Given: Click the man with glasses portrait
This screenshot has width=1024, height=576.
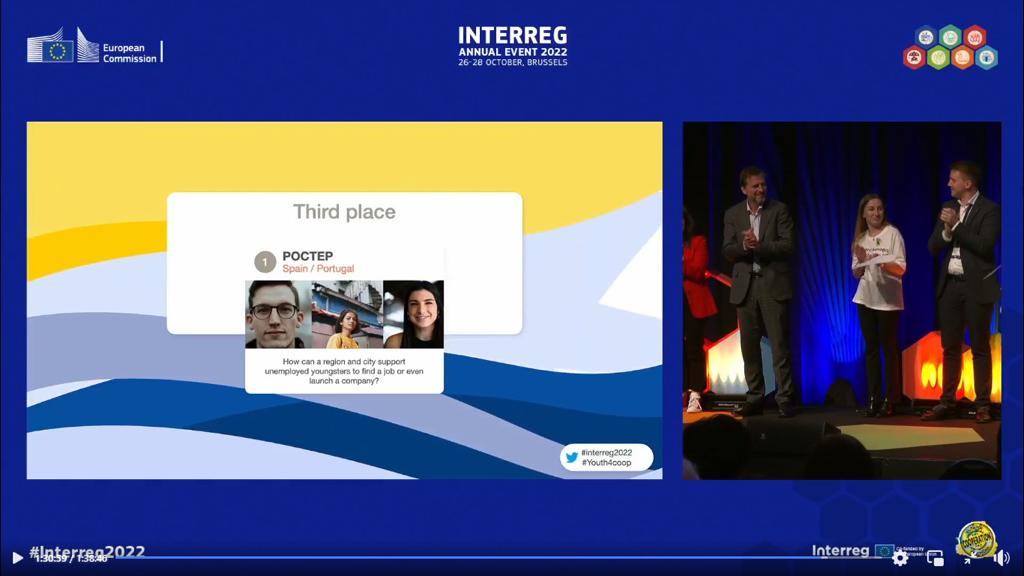Looking at the screenshot, I should click(x=277, y=314).
